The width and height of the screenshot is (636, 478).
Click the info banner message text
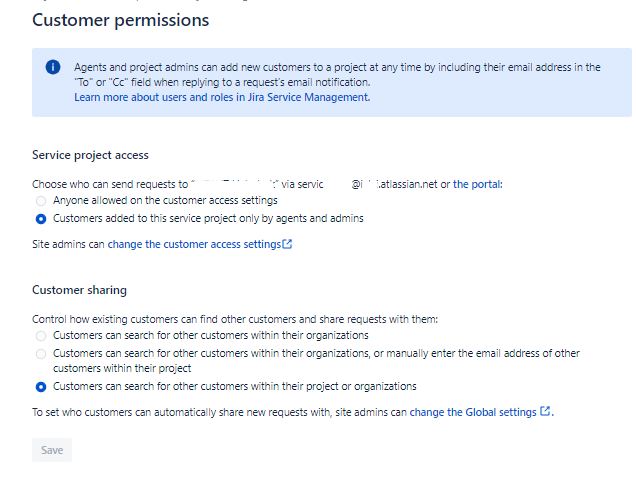(x=337, y=75)
